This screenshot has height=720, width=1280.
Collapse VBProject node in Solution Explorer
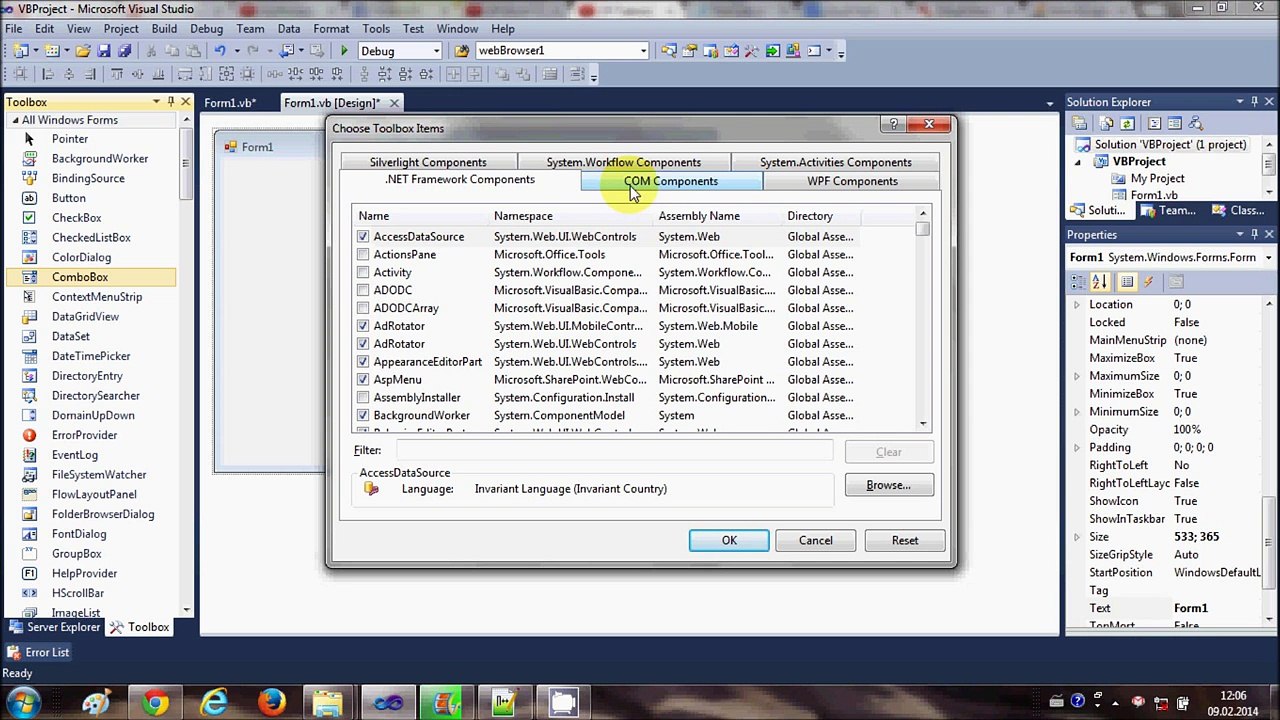tap(1078, 162)
